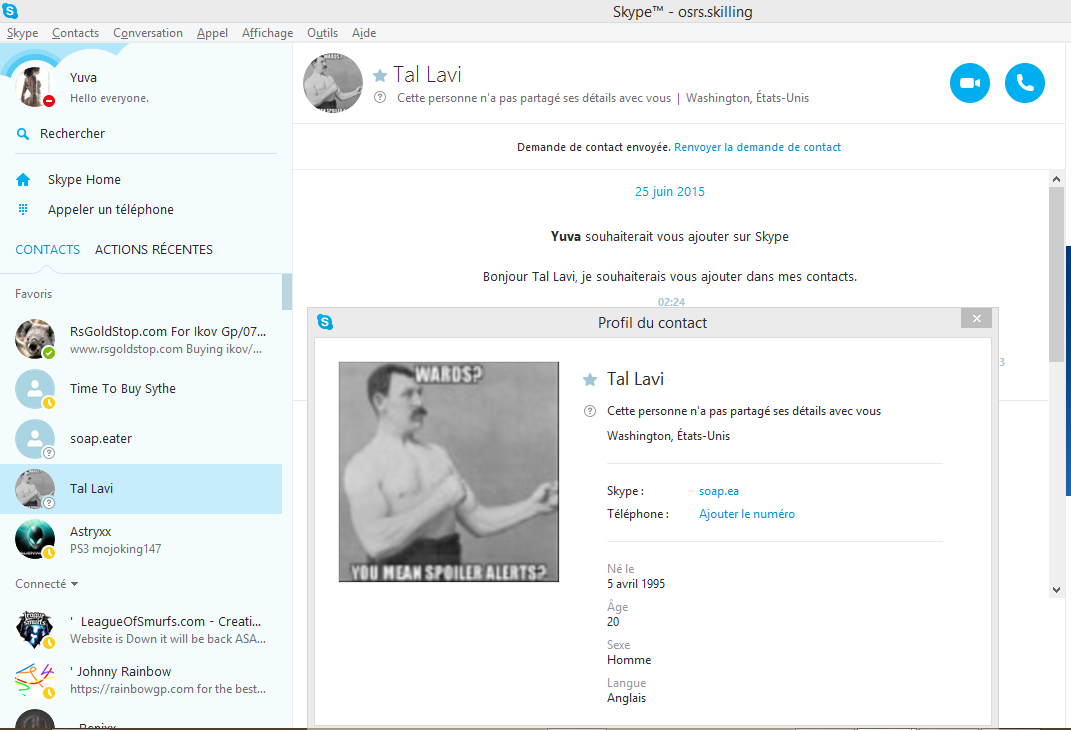Viewport: 1071px width, 730px height.
Task: Open Skype Home
Action: [84, 180]
